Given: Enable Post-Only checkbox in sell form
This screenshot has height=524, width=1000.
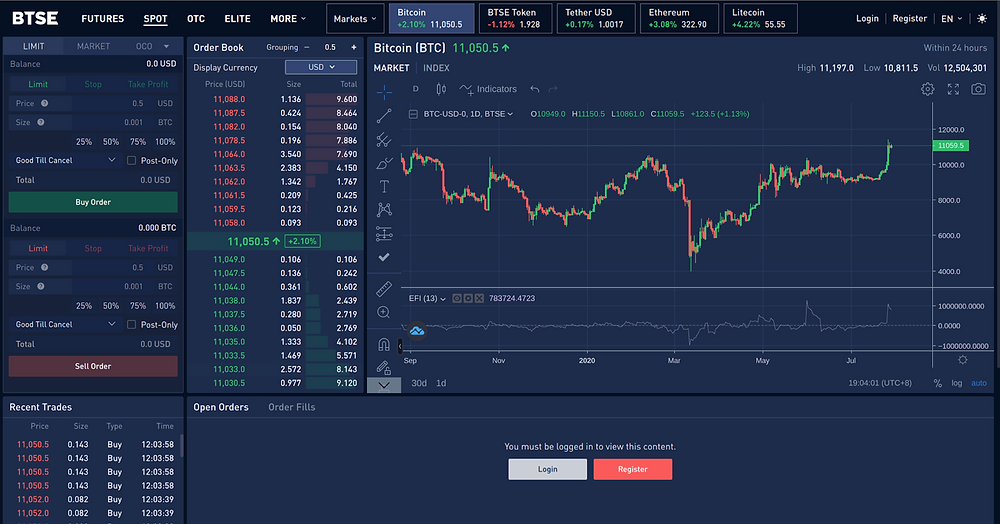Looking at the screenshot, I should tap(131, 324).
